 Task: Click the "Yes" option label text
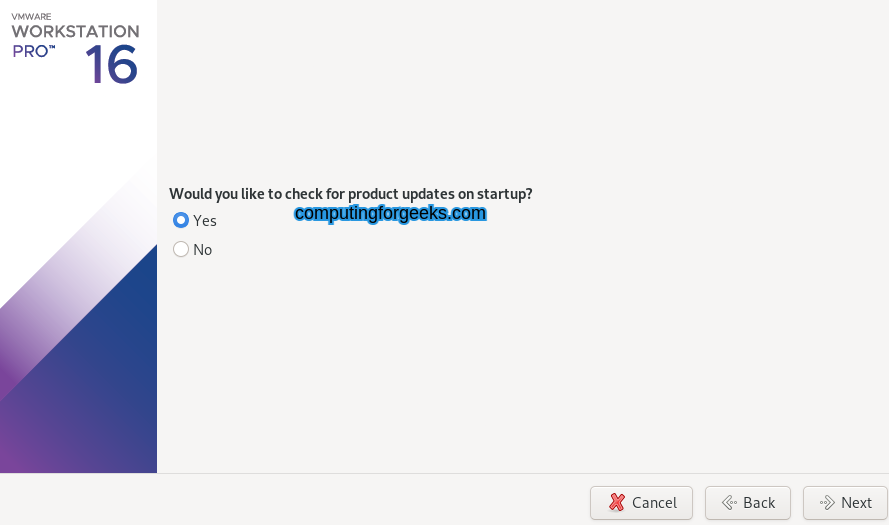205,220
